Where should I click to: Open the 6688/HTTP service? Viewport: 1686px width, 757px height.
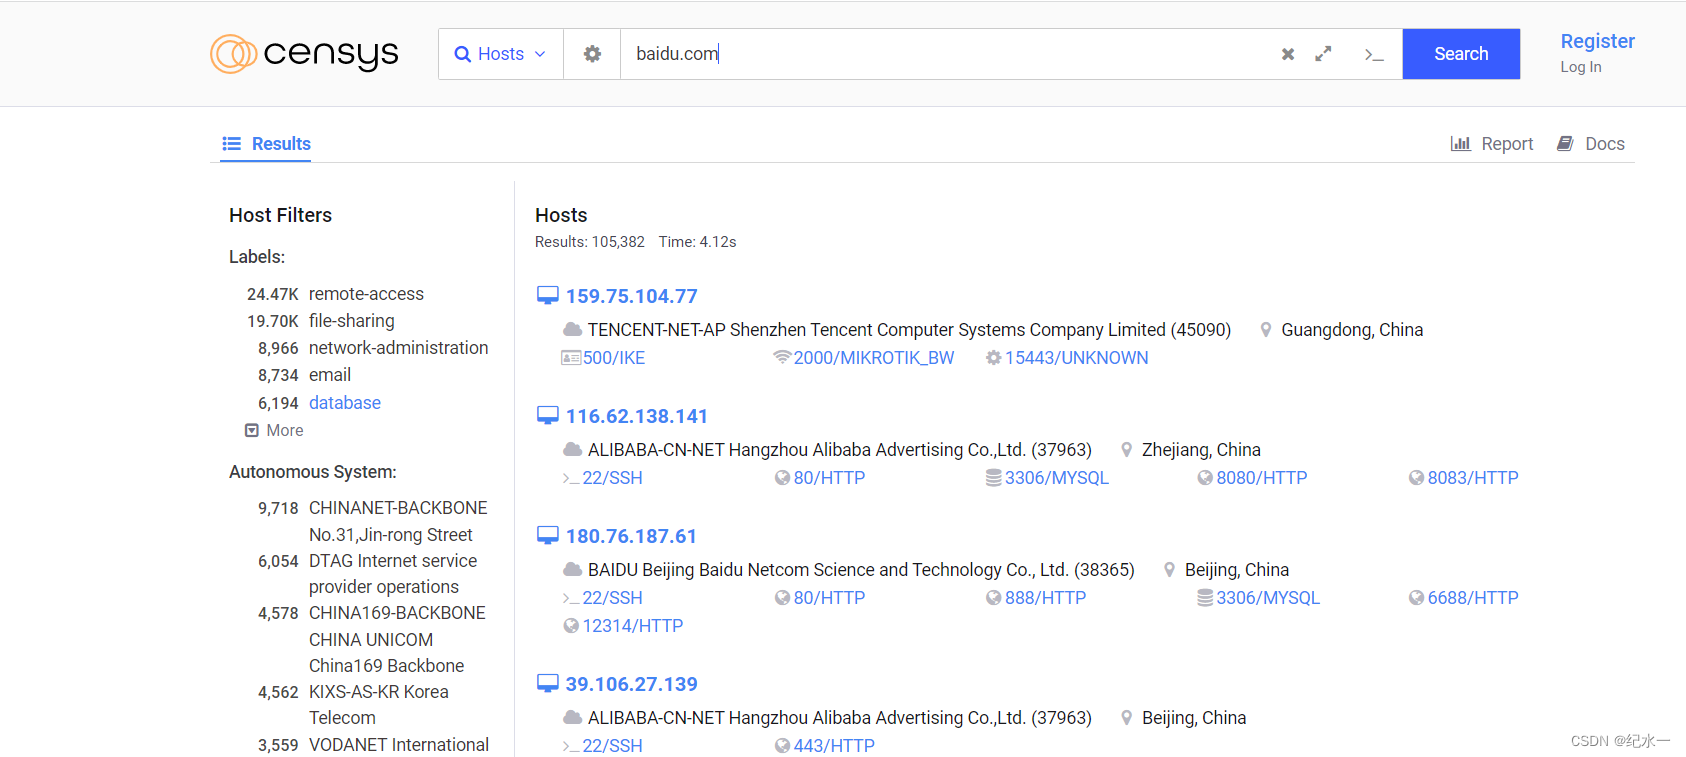pos(1472,598)
